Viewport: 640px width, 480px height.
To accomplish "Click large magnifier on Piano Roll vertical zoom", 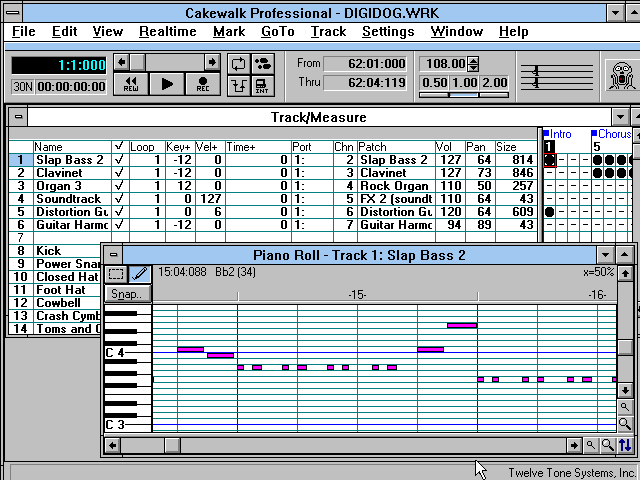I will (x=625, y=424).
